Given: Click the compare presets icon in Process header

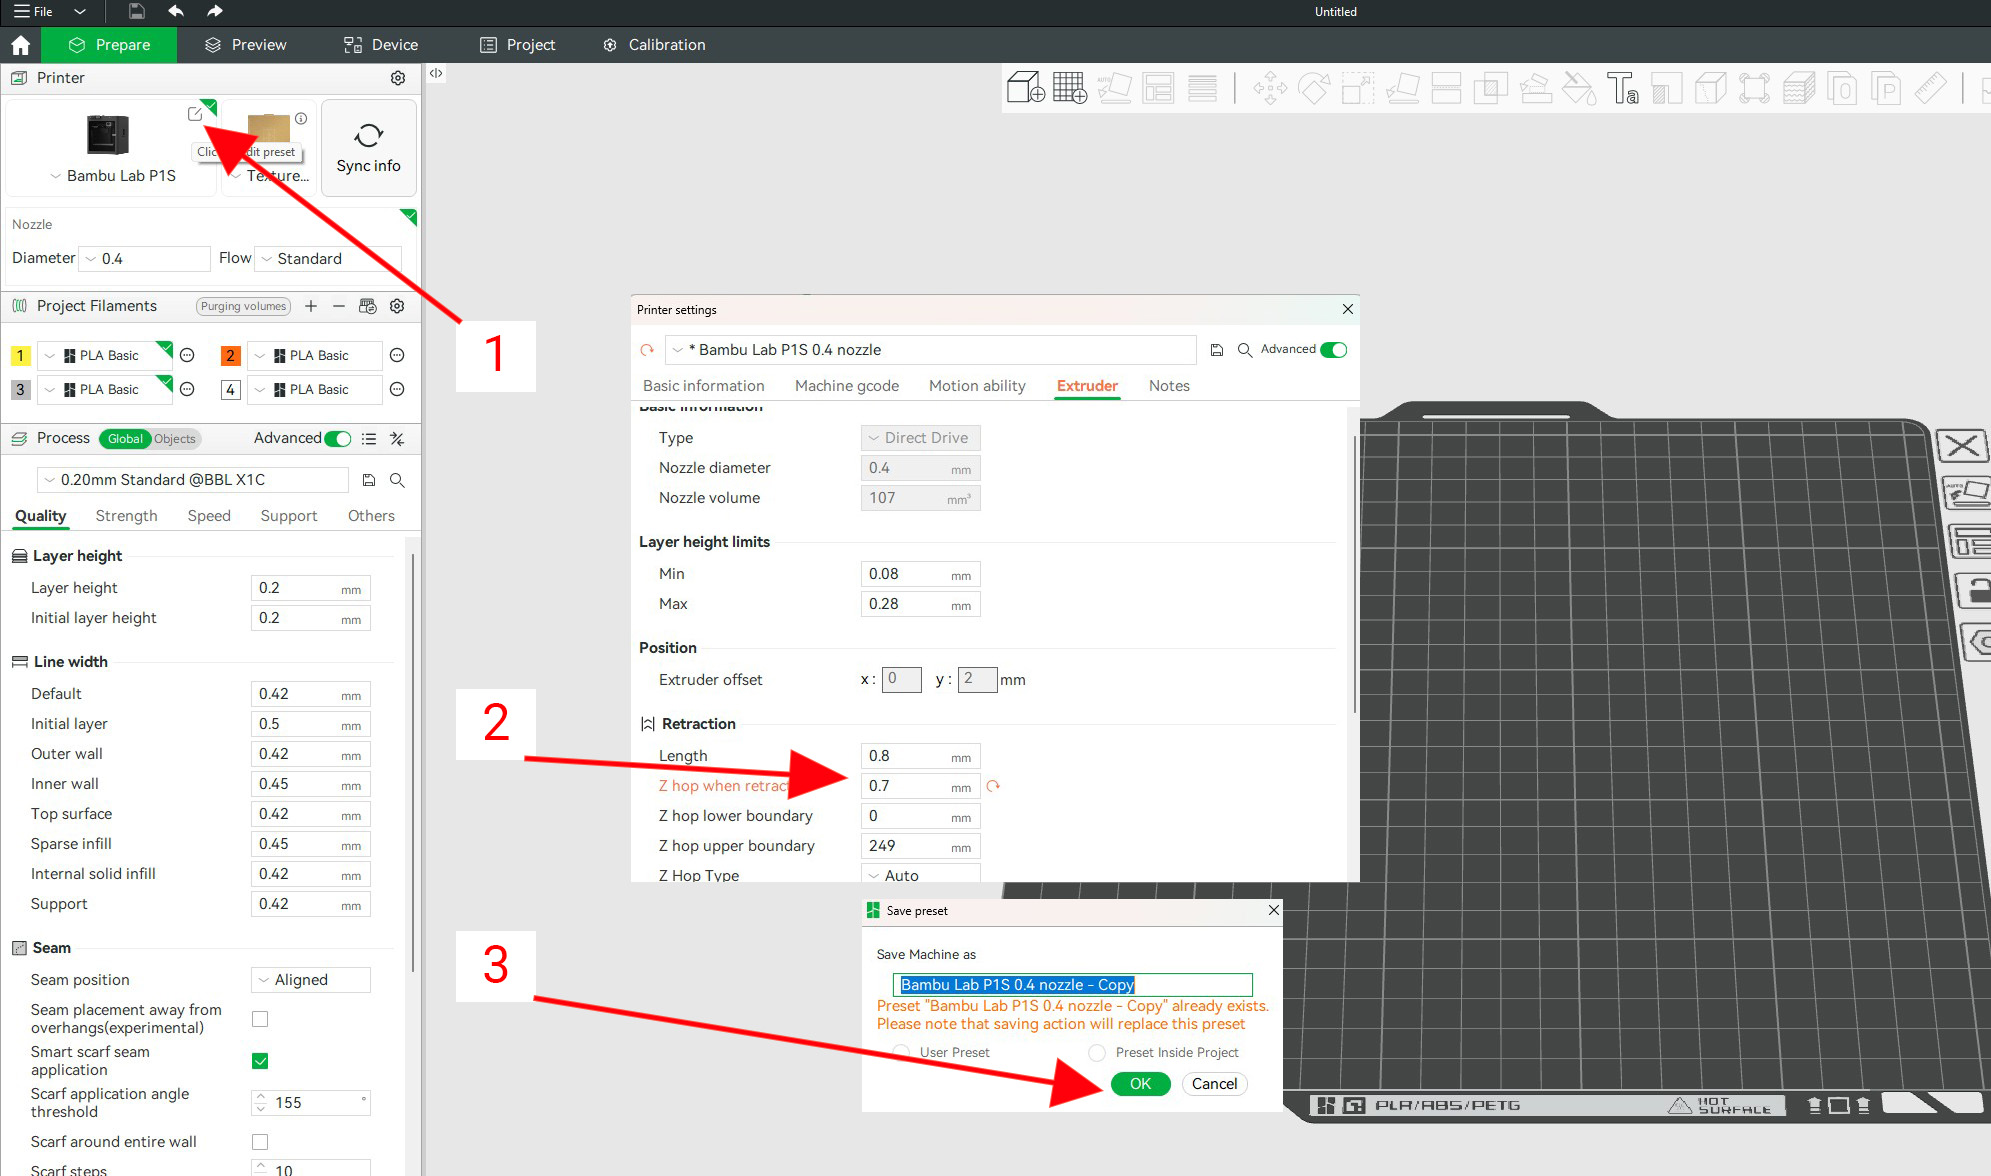Looking at the screenshot, I should click(397, 439).
